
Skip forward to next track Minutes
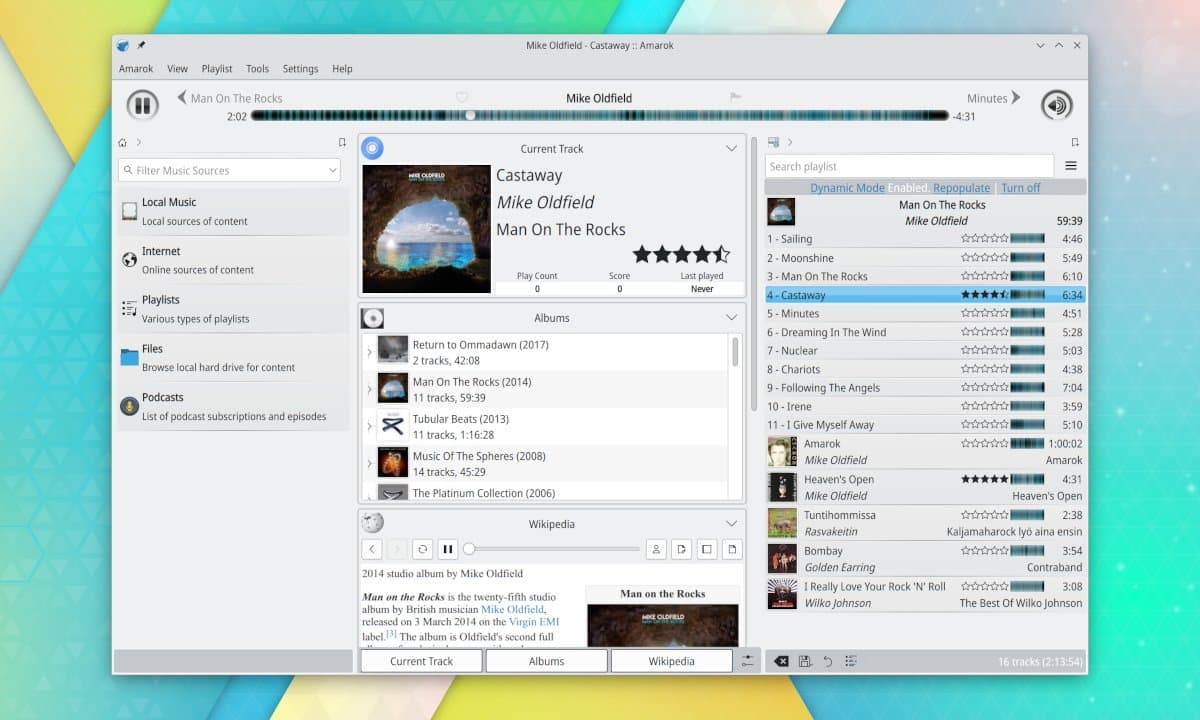point(994,98)
